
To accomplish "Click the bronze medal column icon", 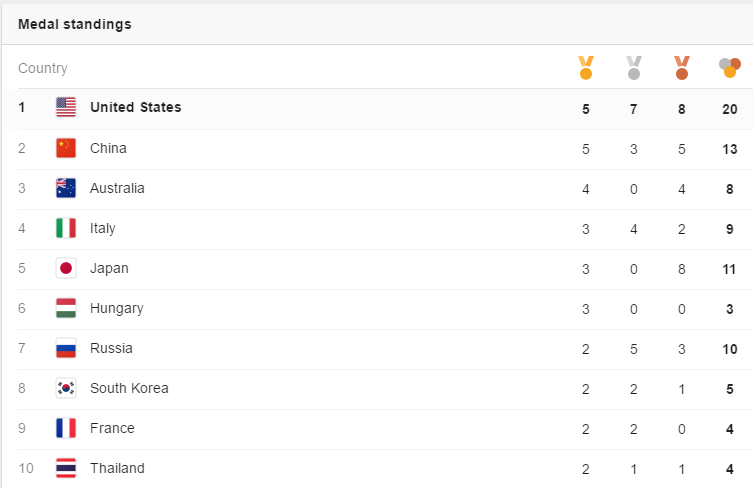I will pos(682,68).
